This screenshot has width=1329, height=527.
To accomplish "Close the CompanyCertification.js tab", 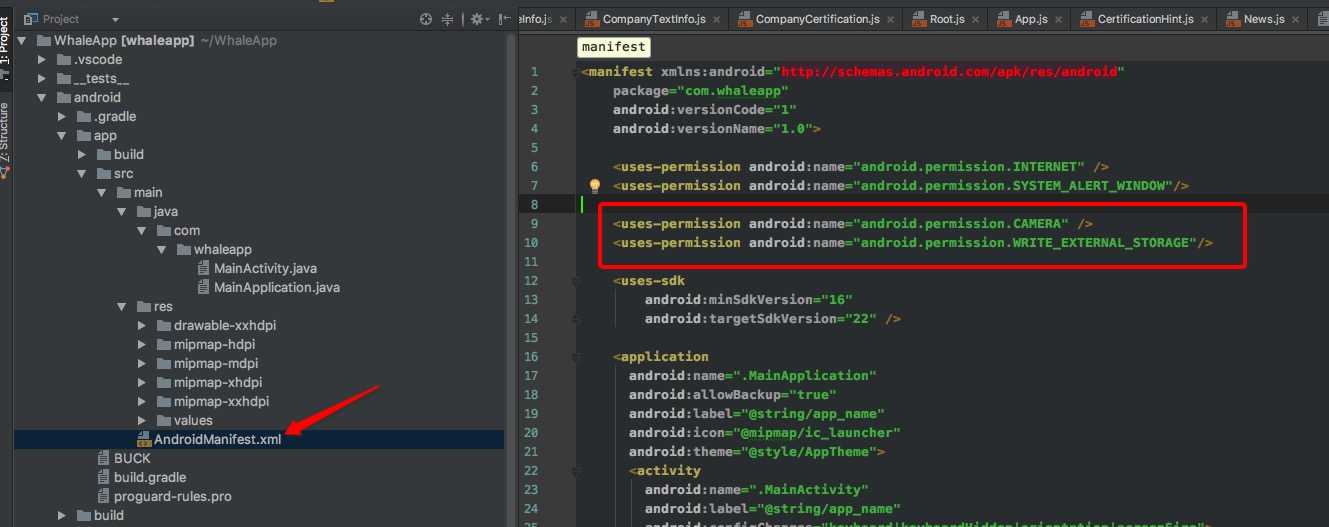I will (889, 20).
